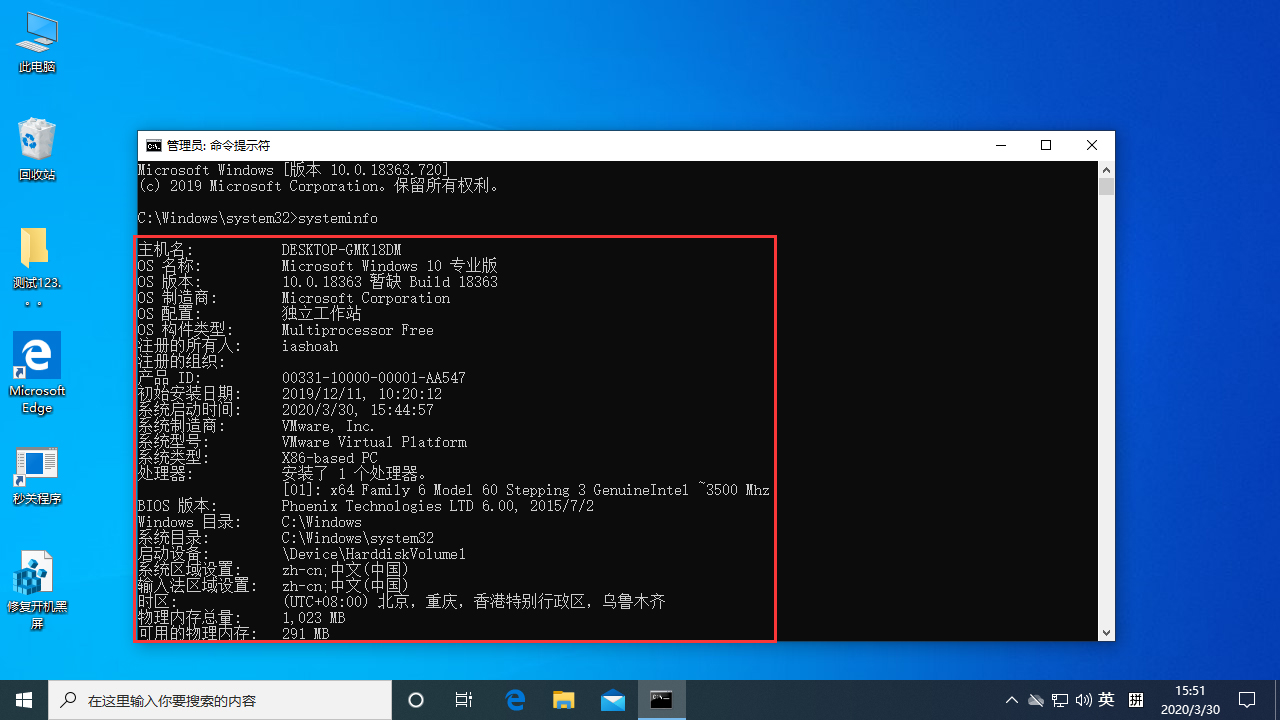Show the touch keyboard from the tray
Screen dimensions: 1280x720
click(1136, 700)
